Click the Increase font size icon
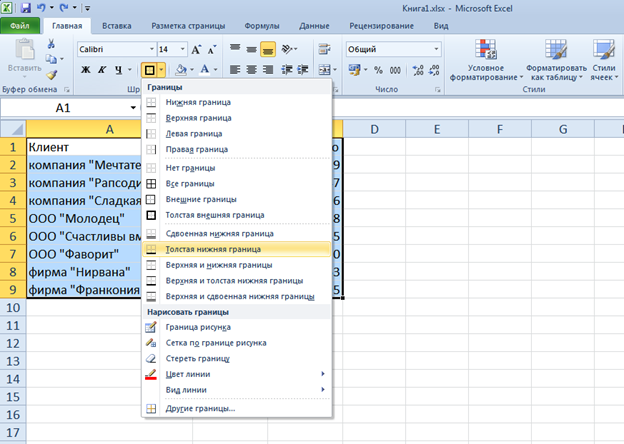 click(x=195, y=48)
